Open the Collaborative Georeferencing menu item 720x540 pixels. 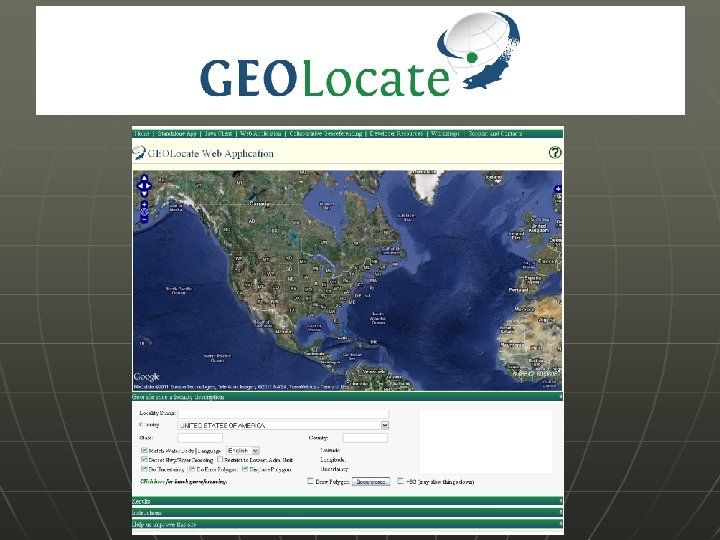326,134
